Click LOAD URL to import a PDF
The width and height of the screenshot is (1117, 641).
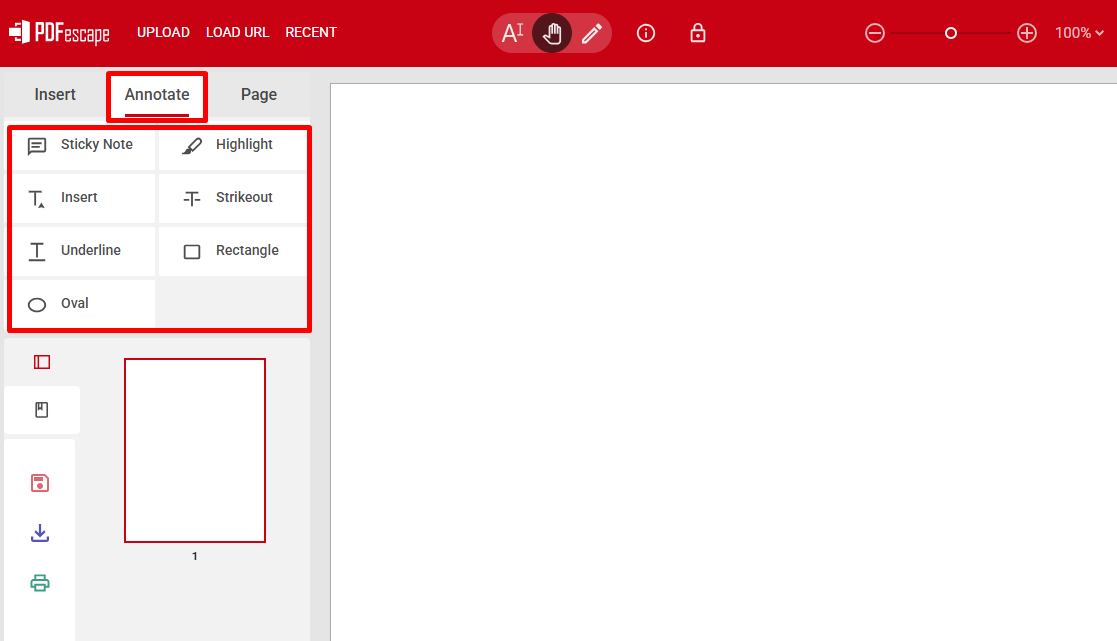pyautogui.click(x=237, y=32)
